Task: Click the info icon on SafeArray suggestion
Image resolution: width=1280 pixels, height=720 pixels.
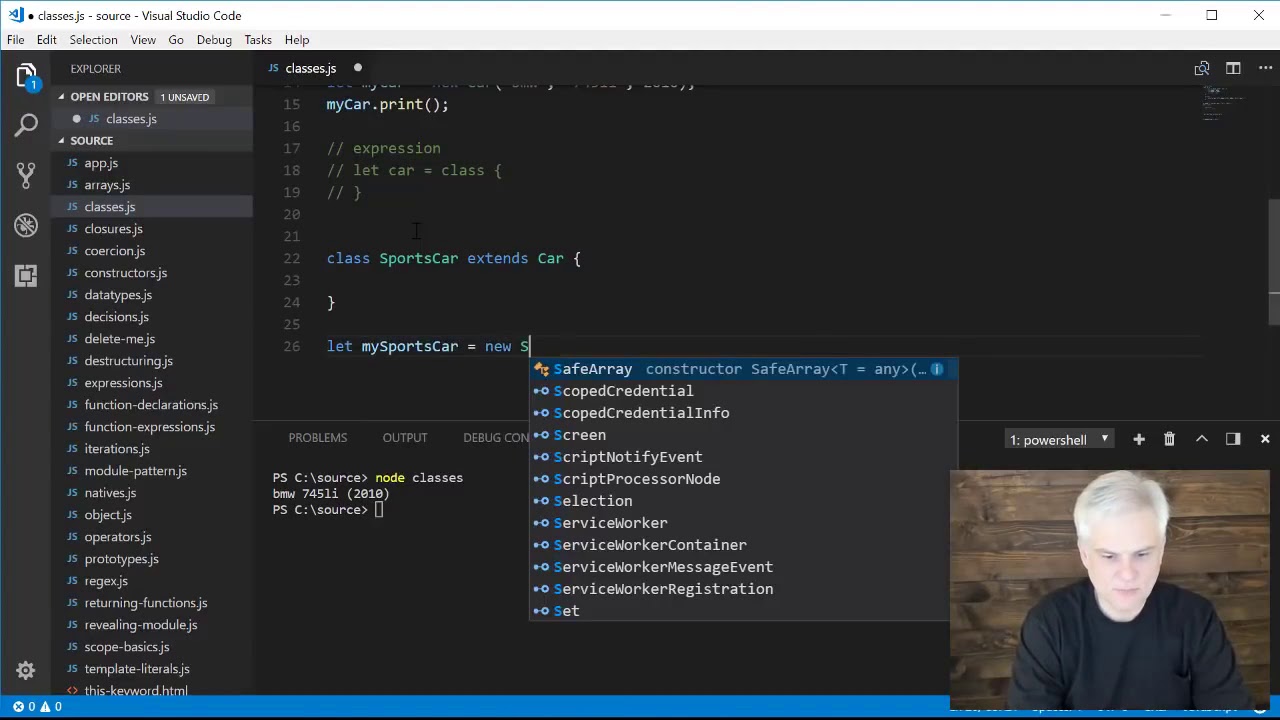Action: click(936, 369)
